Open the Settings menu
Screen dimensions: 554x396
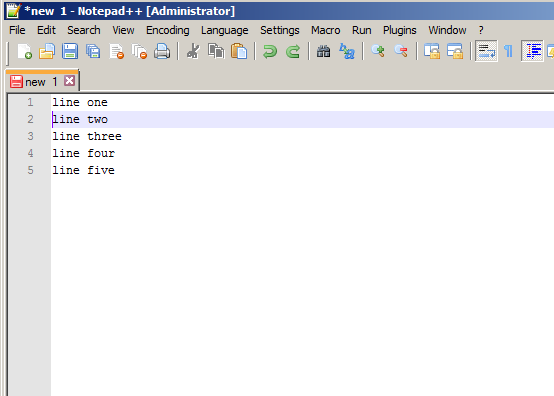click(x=279, y=30)
